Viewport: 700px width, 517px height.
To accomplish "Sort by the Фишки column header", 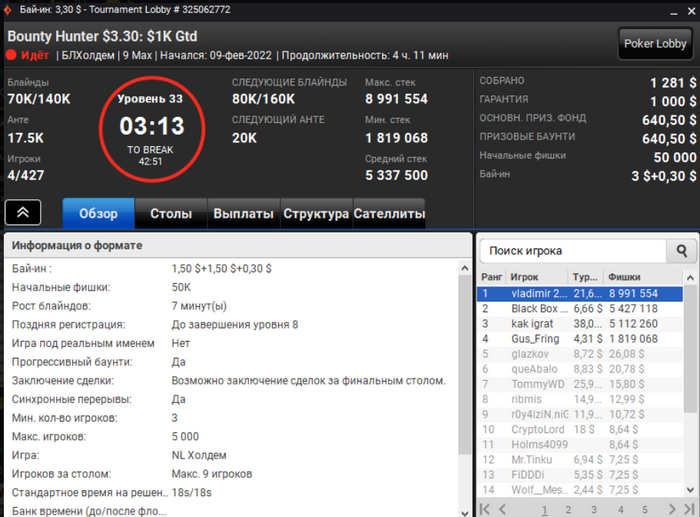I will (x=643, y=277).
